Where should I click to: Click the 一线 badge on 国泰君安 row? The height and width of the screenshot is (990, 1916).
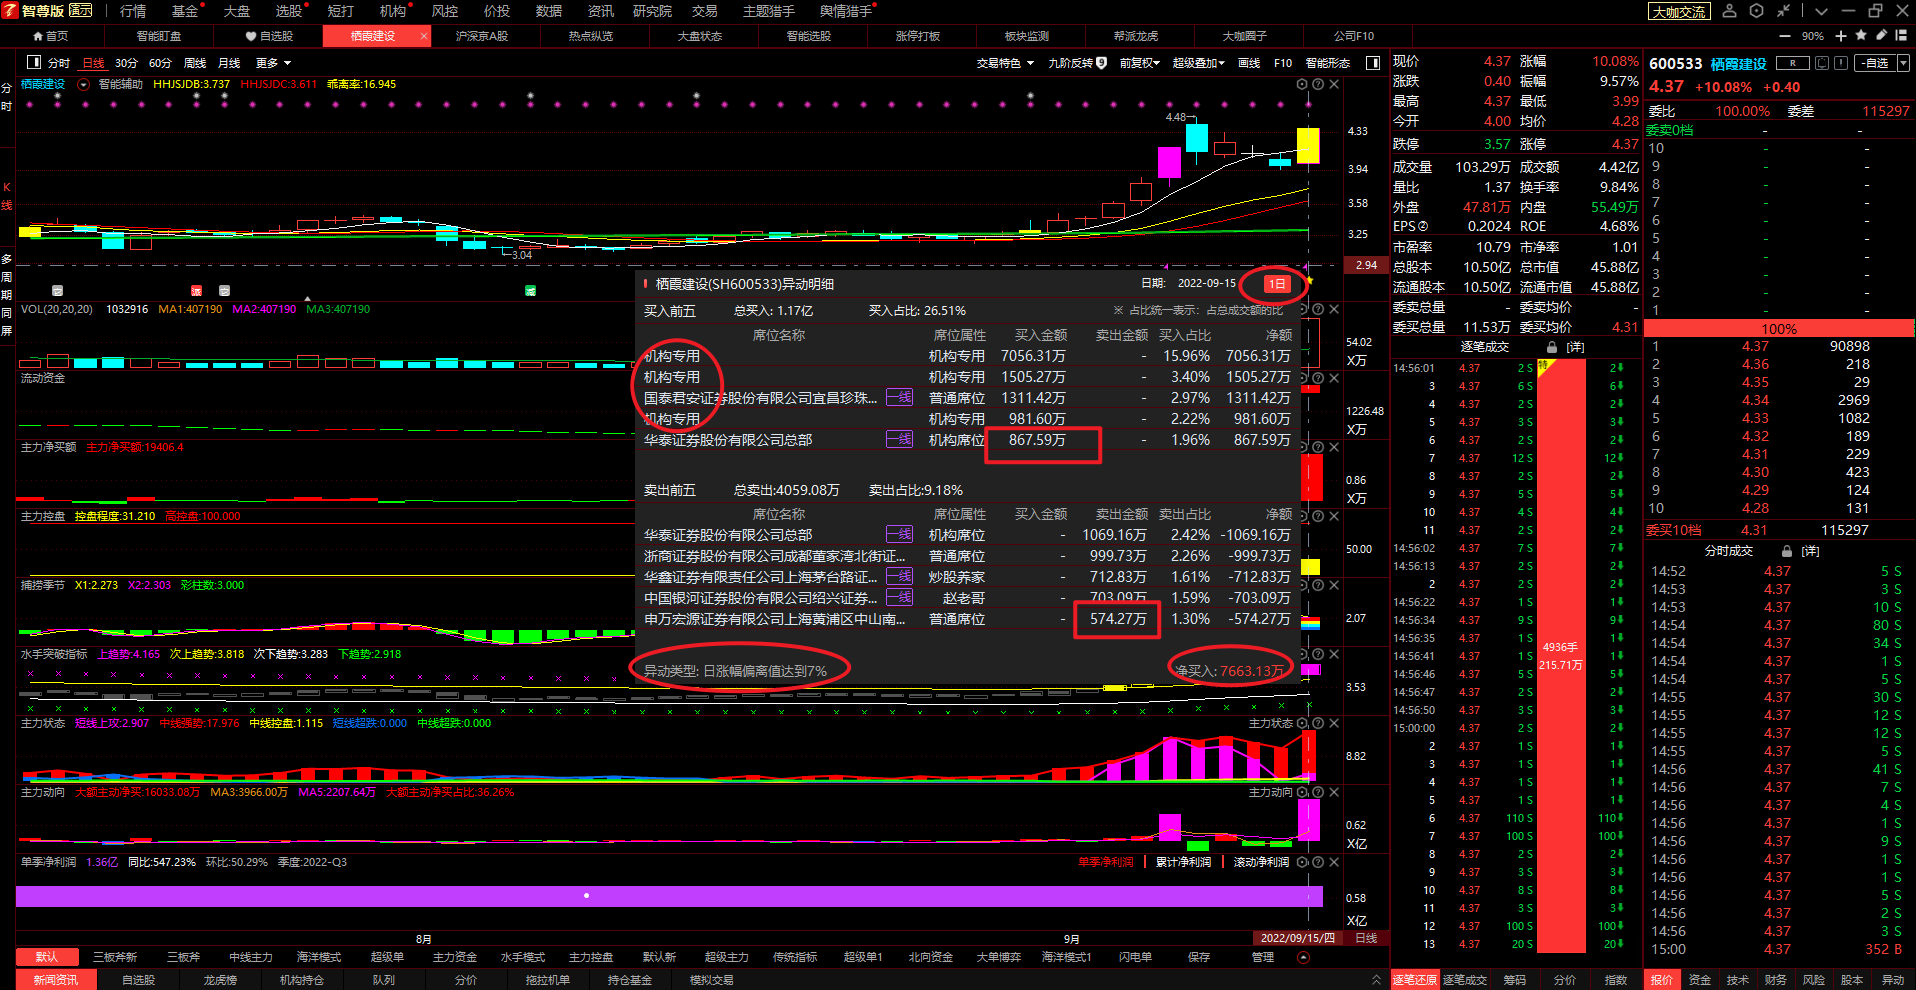tap(899, 397)
